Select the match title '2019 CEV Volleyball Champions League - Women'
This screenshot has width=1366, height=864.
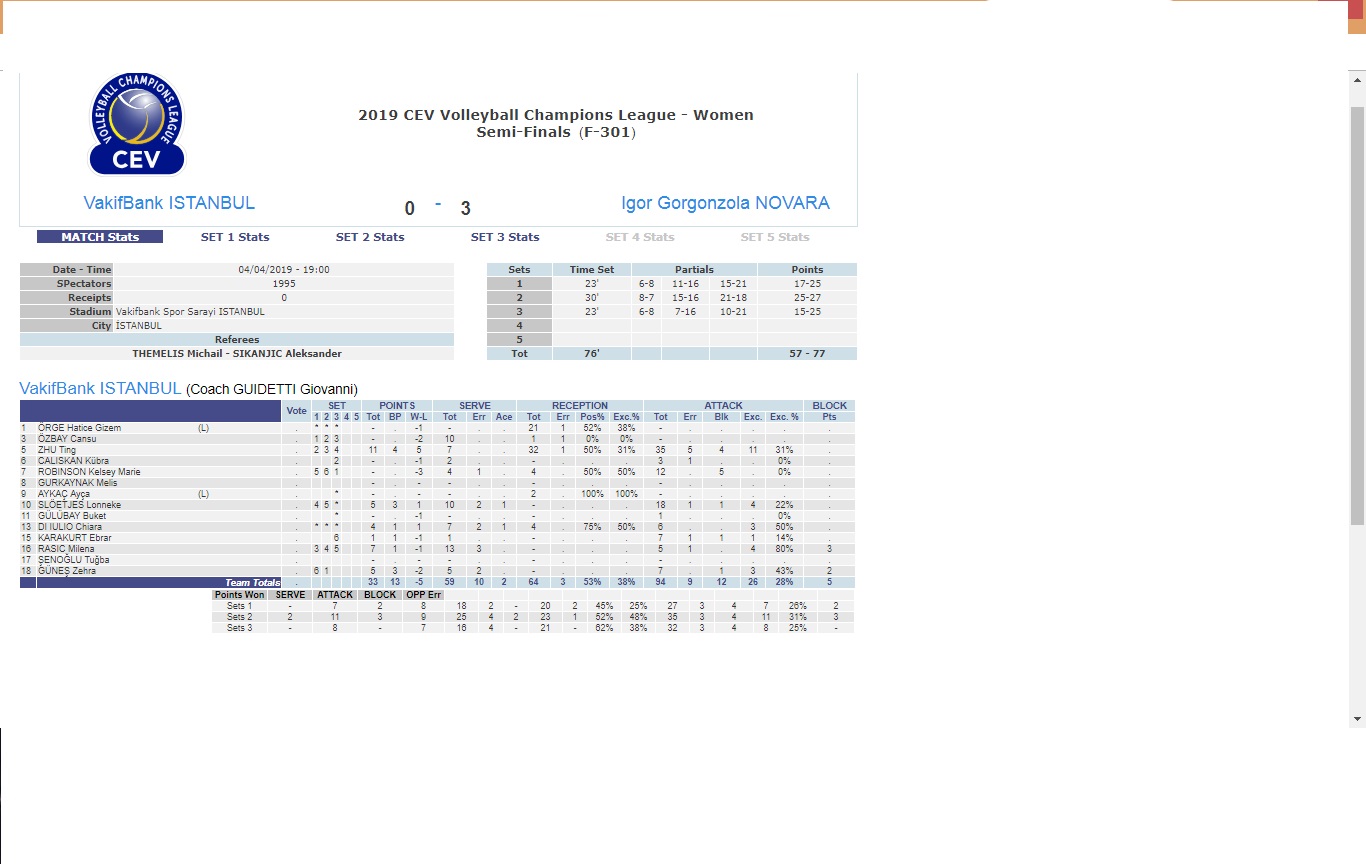[x=556, y=115]
